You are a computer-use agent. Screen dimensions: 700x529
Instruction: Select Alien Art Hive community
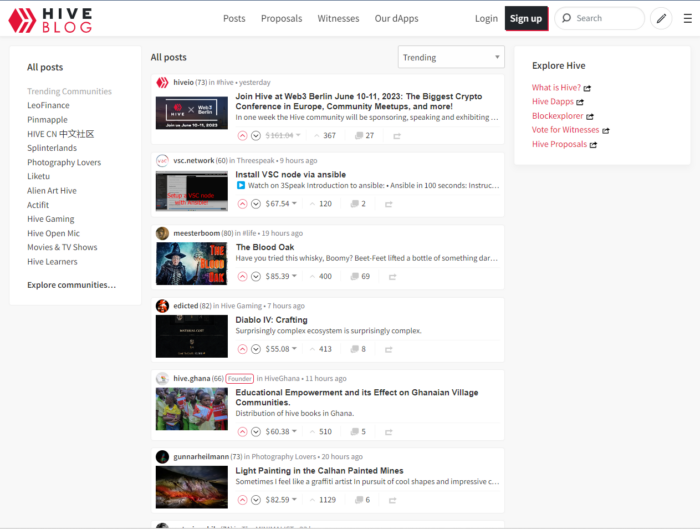pyautogui.click(x=52, y=191)
